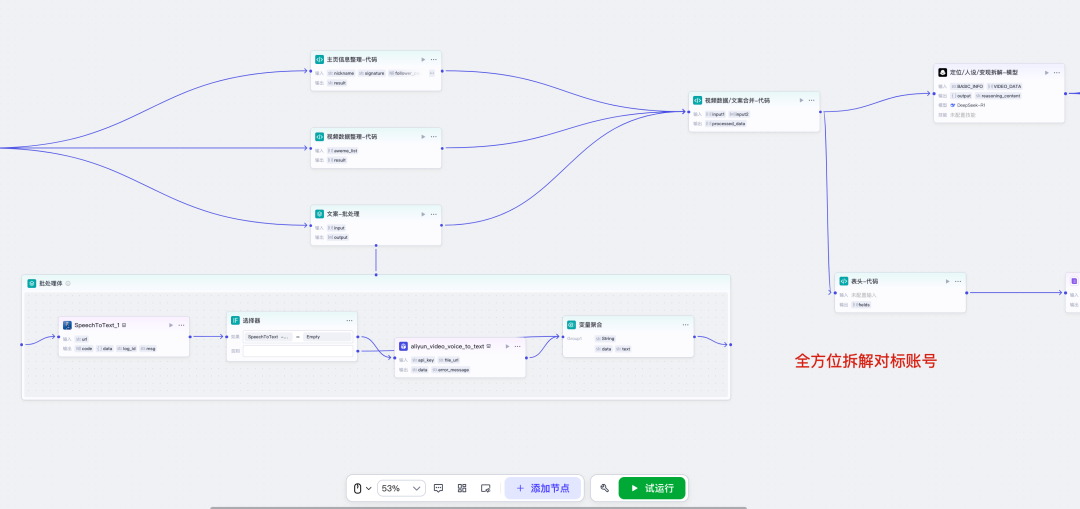
Task: Click the auto-layout icon in bottom toolbar
Action: (462, 488)
